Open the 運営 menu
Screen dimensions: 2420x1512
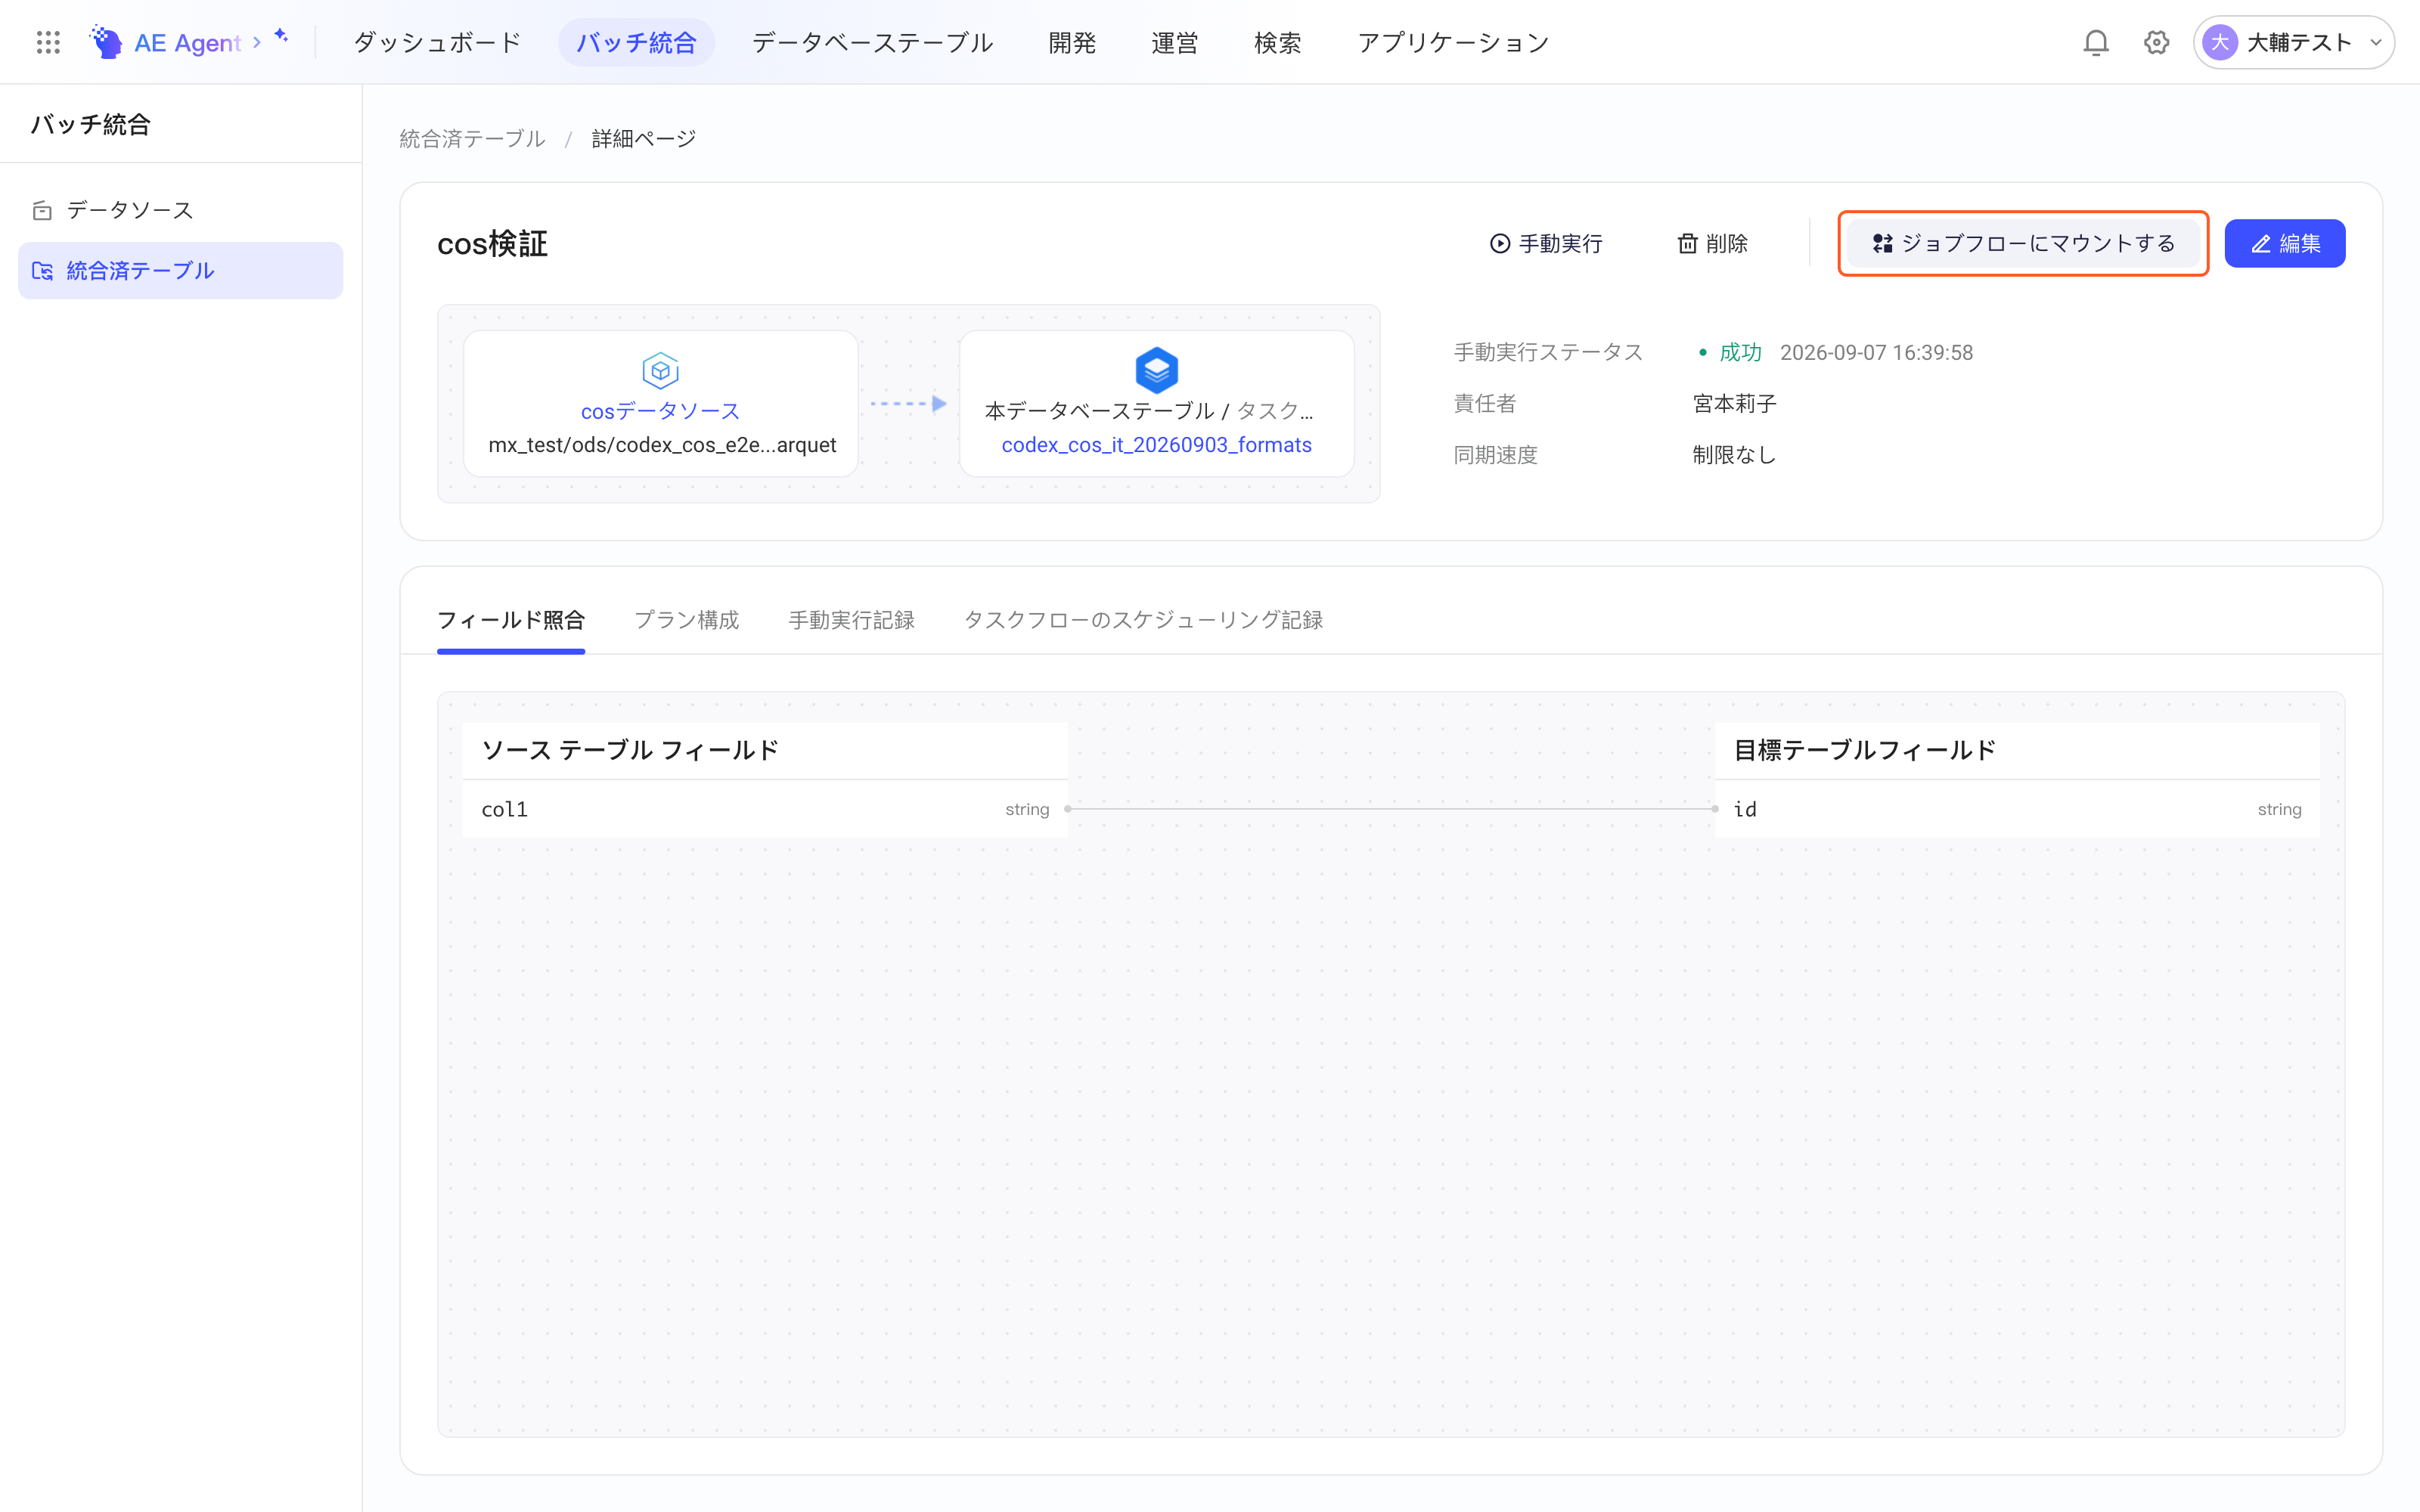tap(1174, 42)
